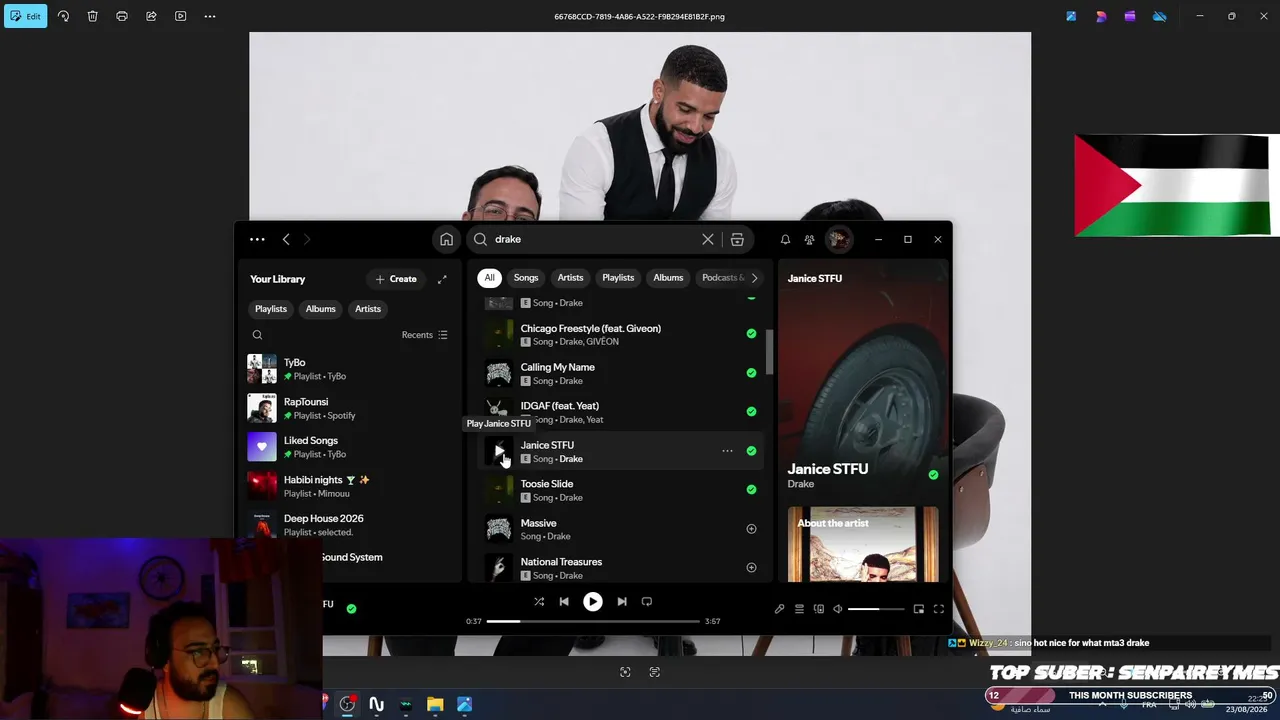Toggle liked status of Toosie Slide

click(751, 490)
